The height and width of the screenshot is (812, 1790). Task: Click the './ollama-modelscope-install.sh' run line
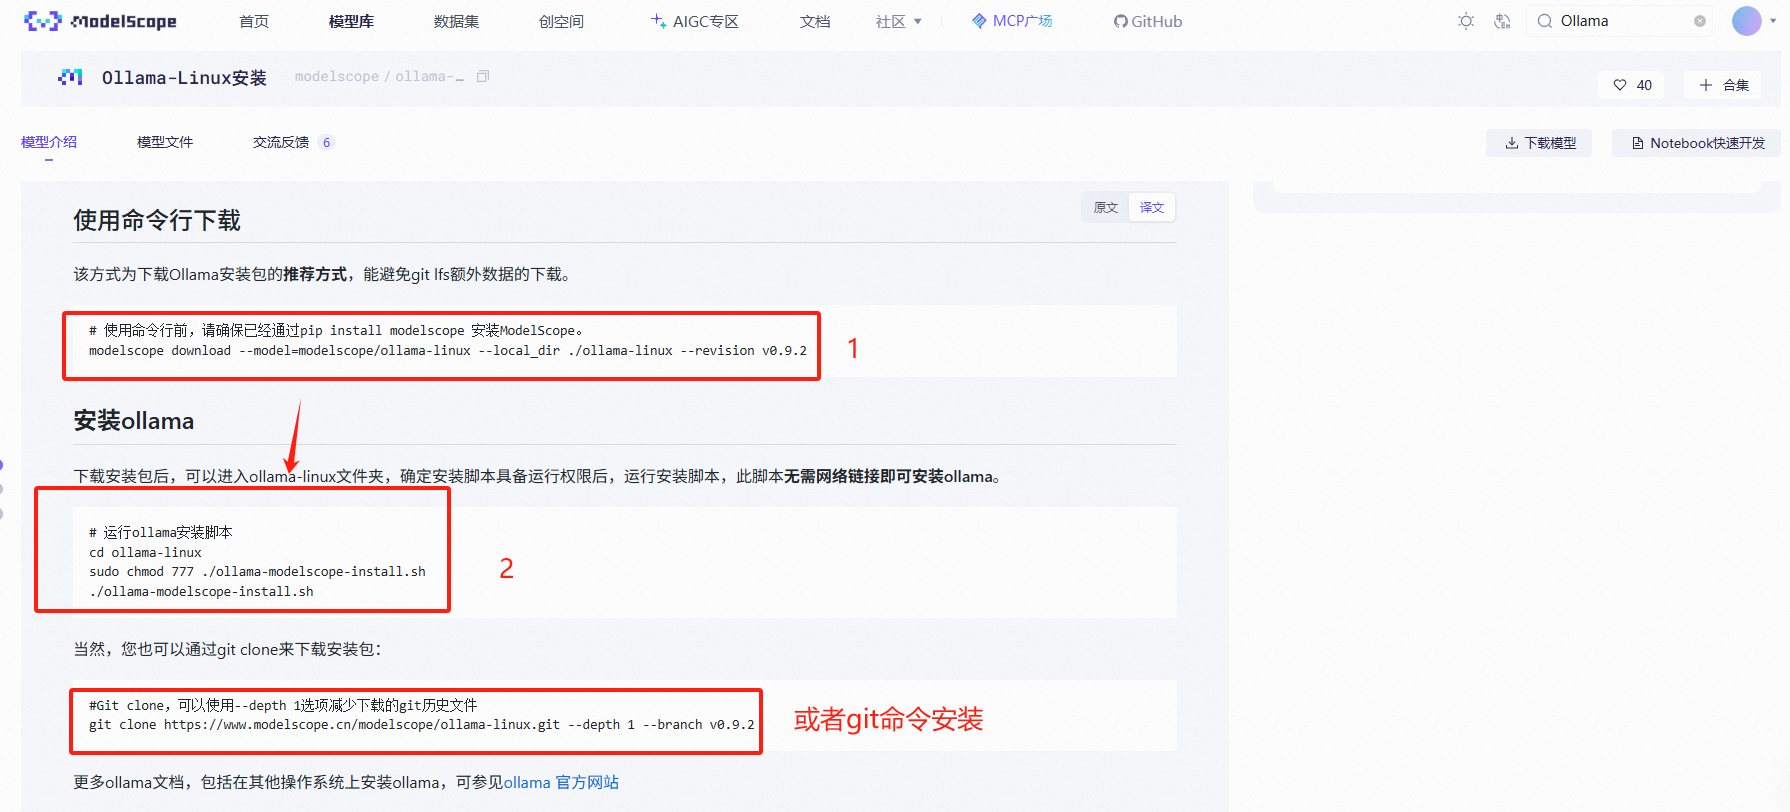pyautogui.click(x=201, y=591)
